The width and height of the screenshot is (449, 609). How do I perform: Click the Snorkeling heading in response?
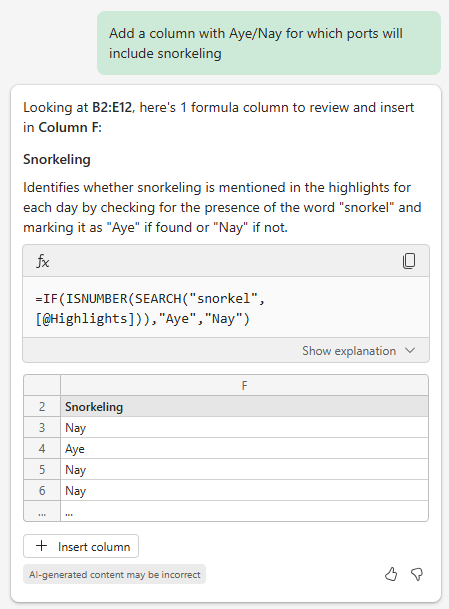pyautogui.click(x=57, y=159)
